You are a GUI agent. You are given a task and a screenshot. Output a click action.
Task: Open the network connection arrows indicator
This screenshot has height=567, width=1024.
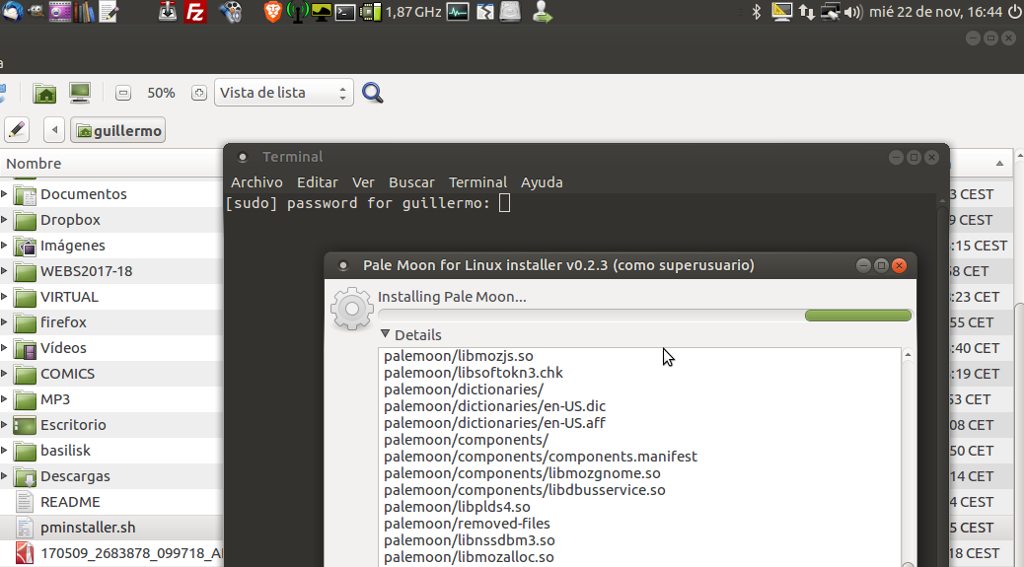[807, 12]
